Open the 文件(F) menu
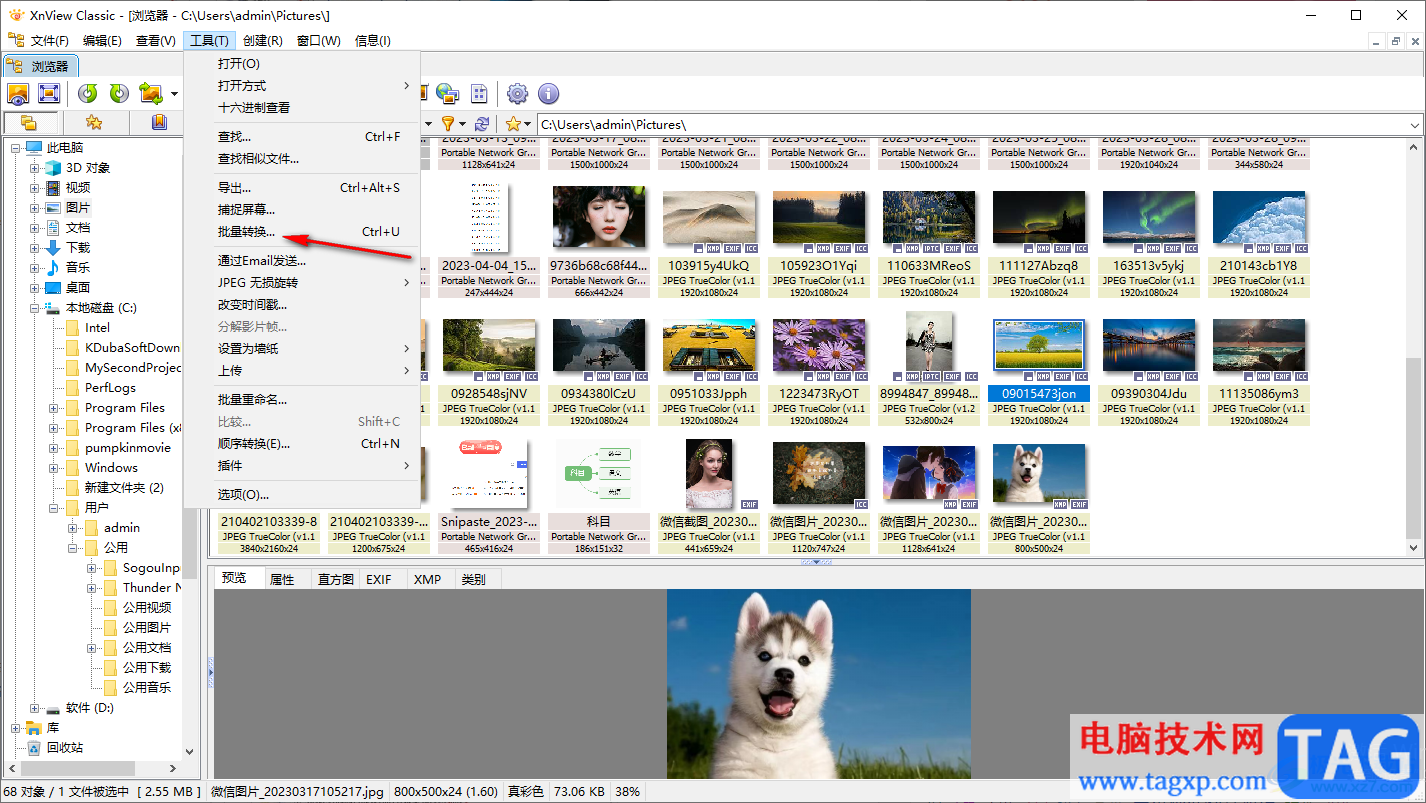The image size is (1426, 803). point(49,41)
